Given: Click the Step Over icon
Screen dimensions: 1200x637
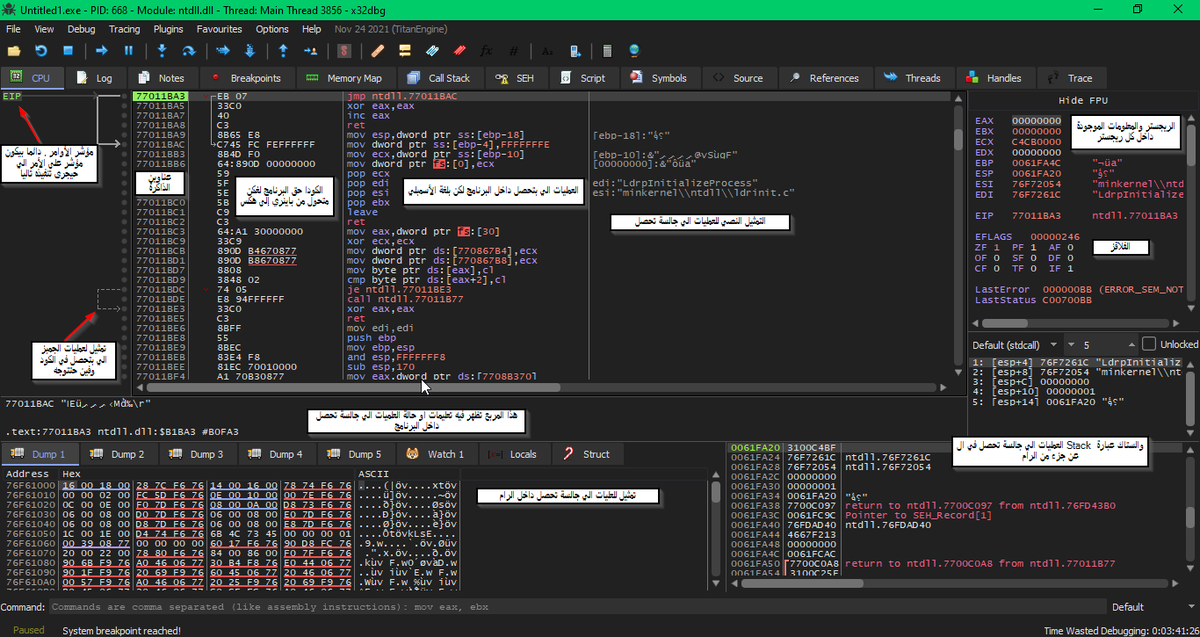Looking at the screenshot, I should coord(188,50).
